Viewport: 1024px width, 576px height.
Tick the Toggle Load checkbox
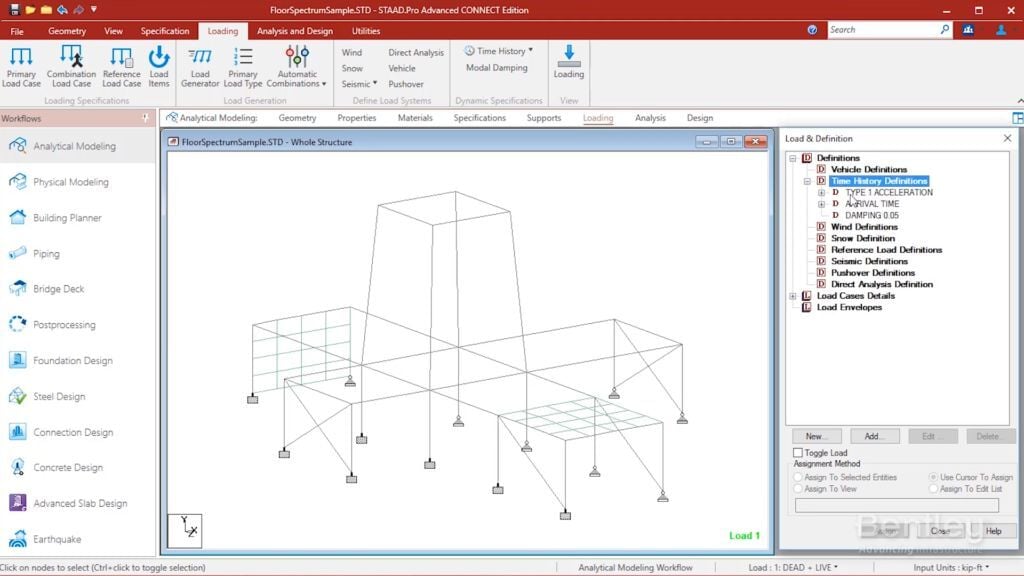click(x=797, y=453)
